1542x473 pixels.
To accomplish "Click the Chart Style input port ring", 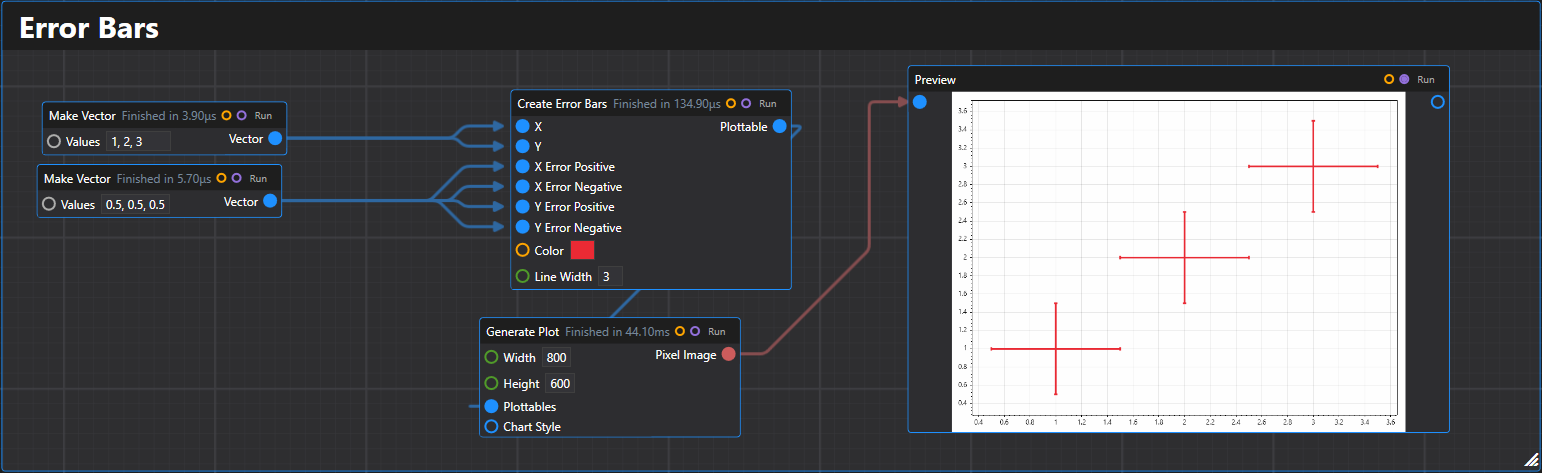I will tap(491, 427).
